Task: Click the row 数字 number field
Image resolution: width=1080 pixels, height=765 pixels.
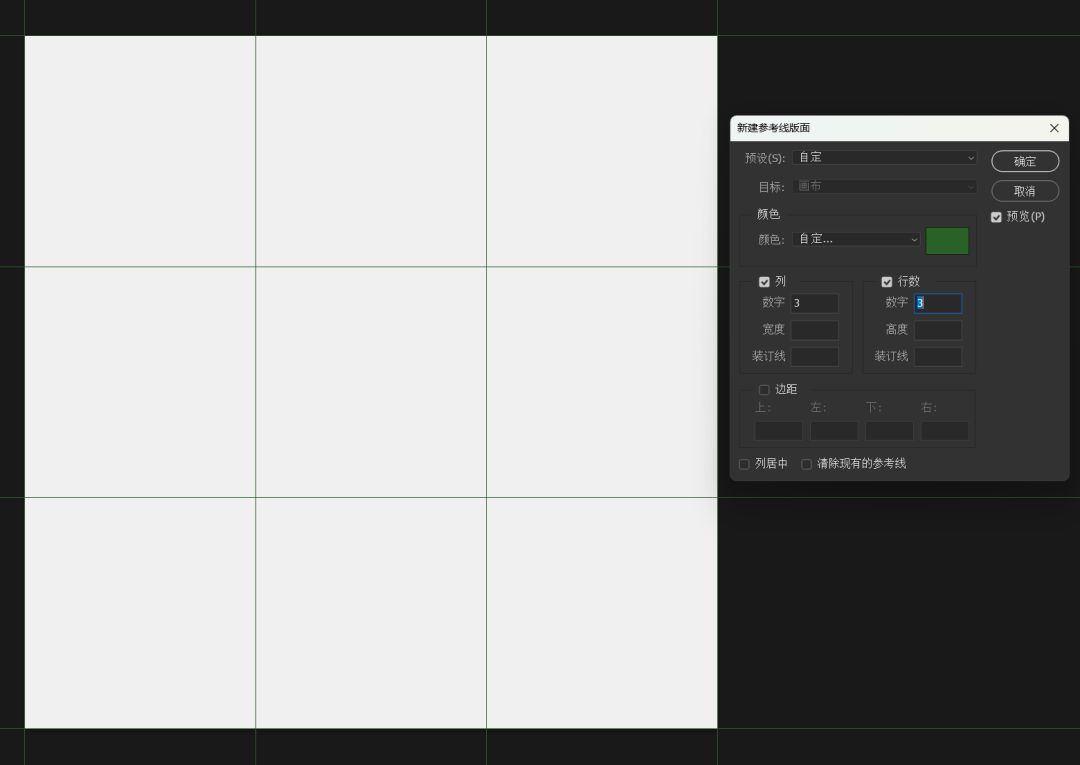Action: pos(938,303)
